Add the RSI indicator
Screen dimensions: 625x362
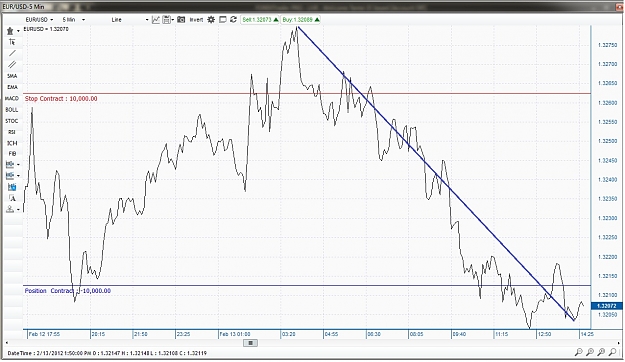tap(12, 132)
